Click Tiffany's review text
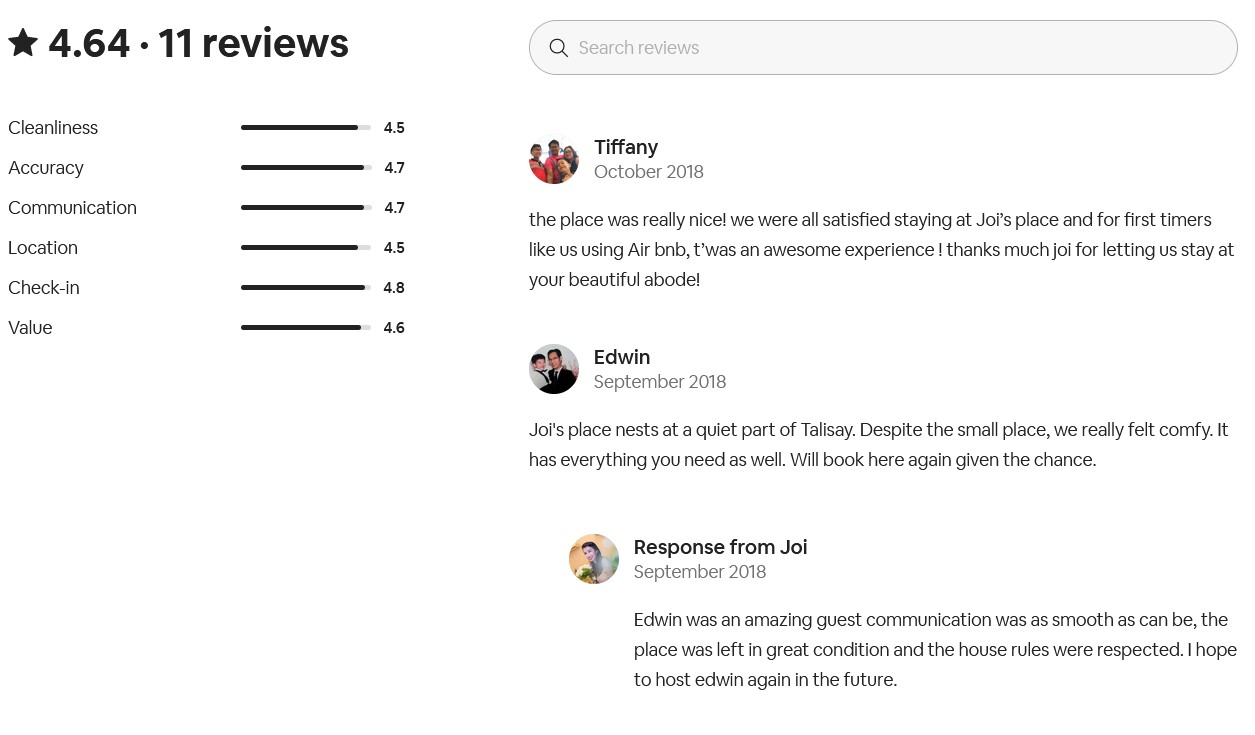The width and height of the screenshot is (1255, 735). 880,249
